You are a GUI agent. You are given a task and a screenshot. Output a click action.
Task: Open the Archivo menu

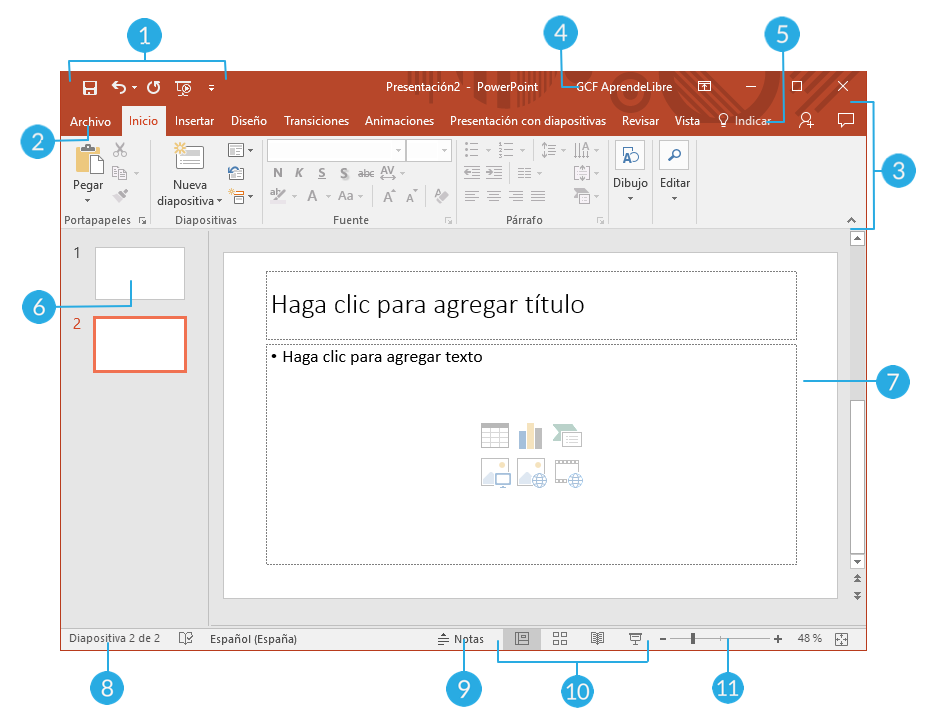point(90,122)
